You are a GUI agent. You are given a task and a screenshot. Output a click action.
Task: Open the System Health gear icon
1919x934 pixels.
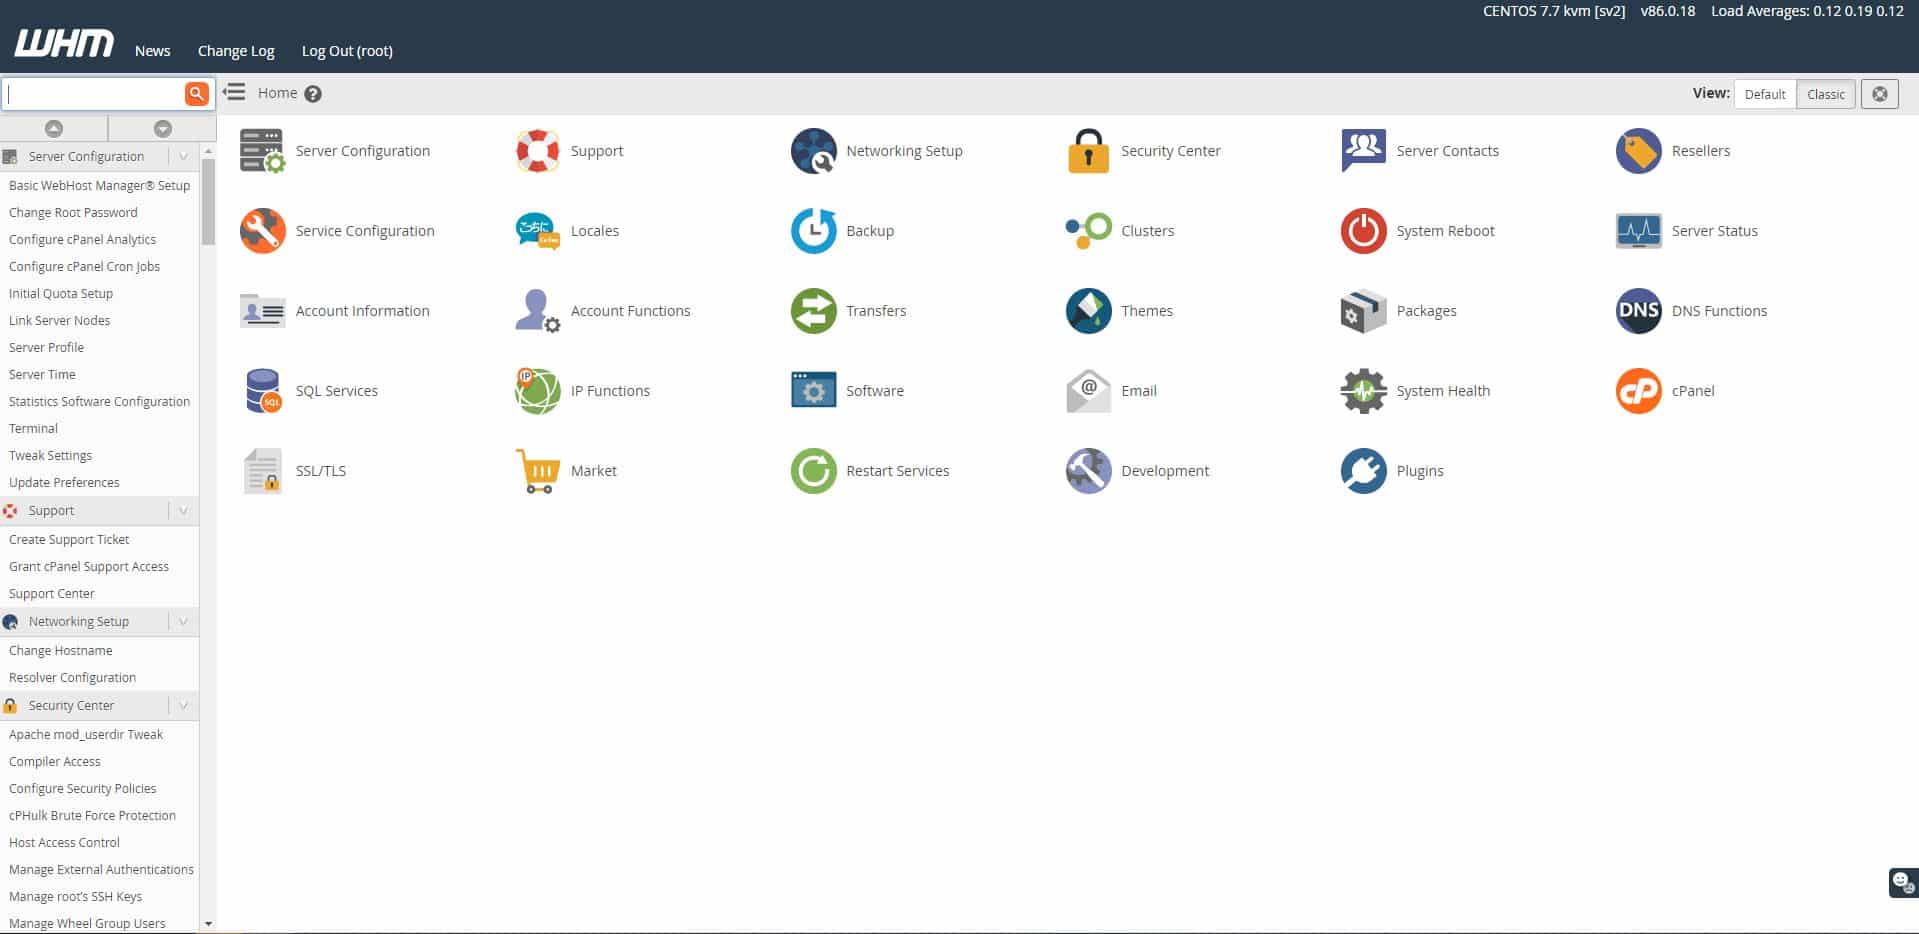1363,391
